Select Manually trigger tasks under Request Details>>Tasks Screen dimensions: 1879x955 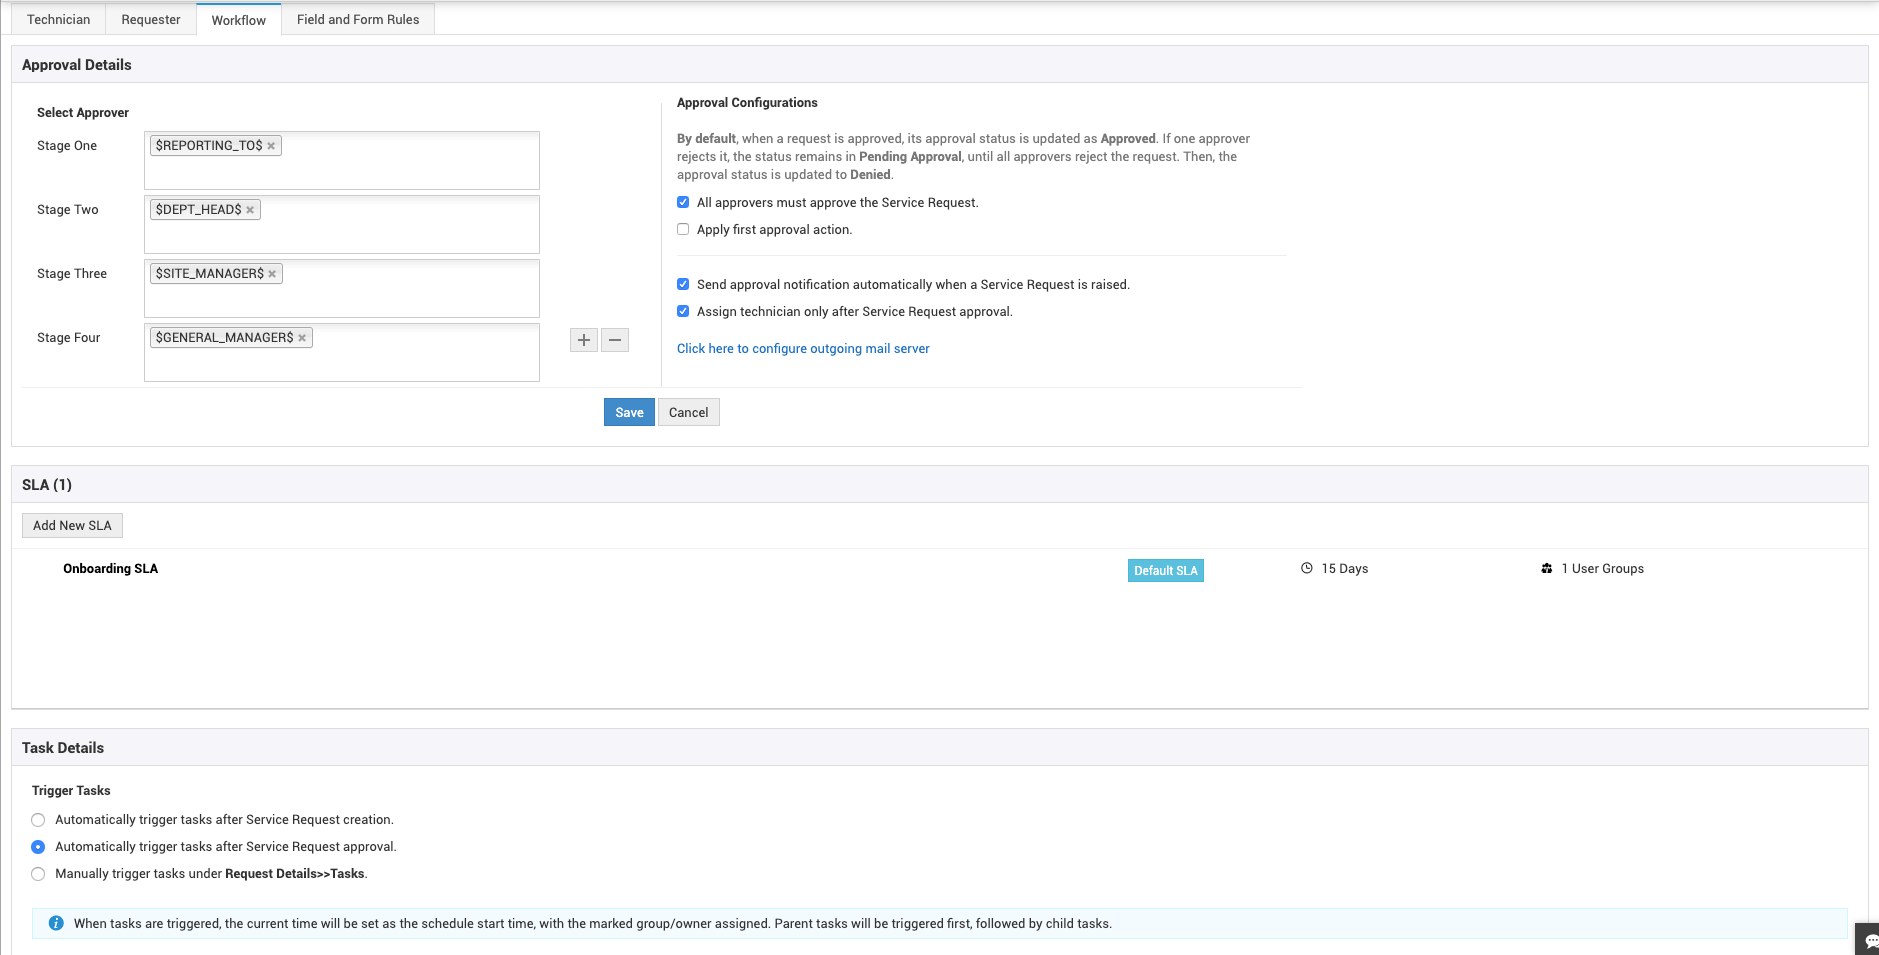38,873
